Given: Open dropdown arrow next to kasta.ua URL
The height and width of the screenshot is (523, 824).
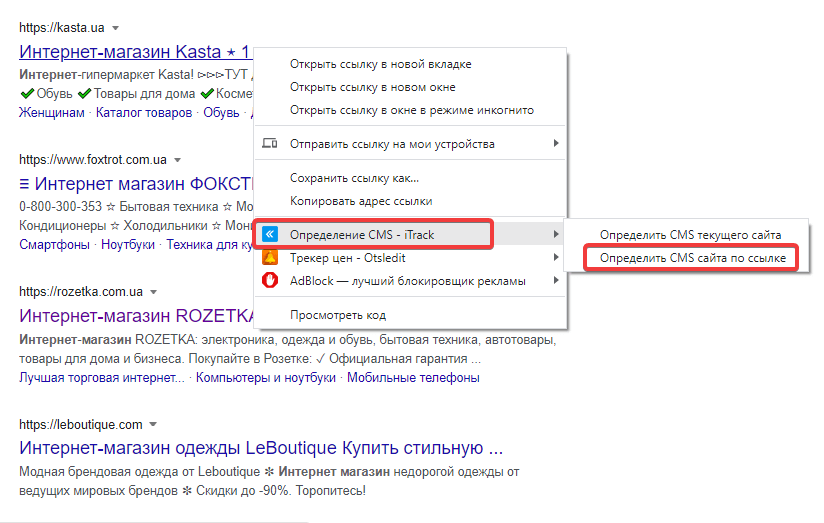Looking at the screenshot, I should click(116, 28).
